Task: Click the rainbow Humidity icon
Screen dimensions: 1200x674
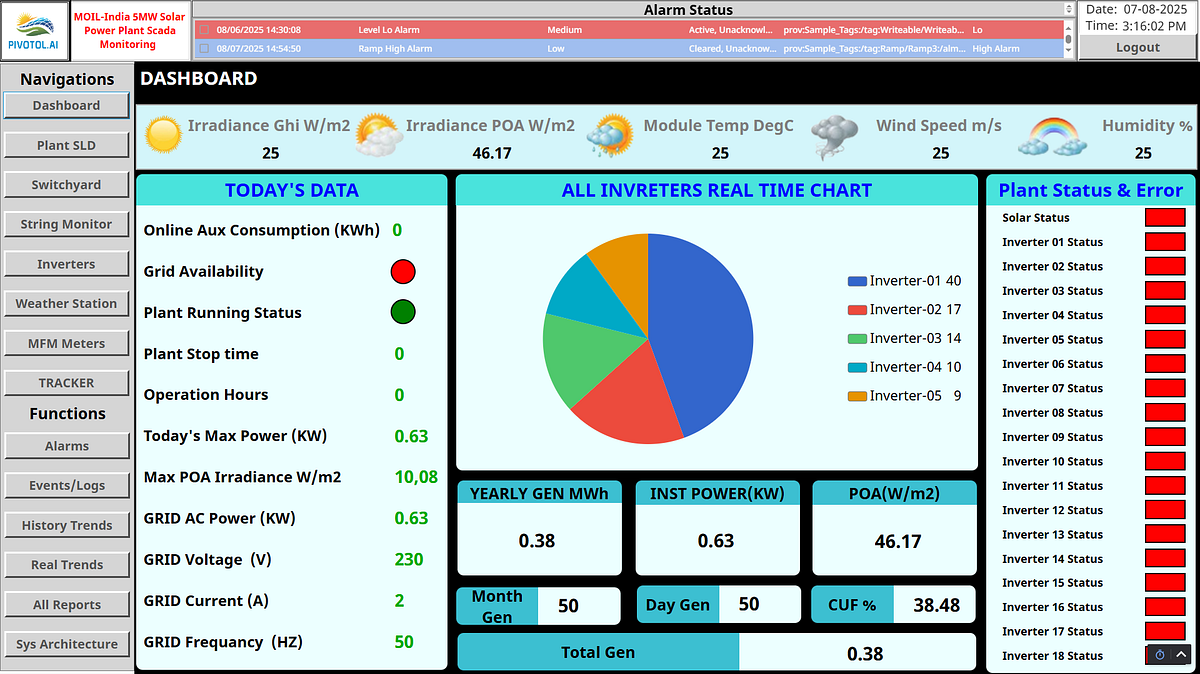Action: coord(1051,137)
